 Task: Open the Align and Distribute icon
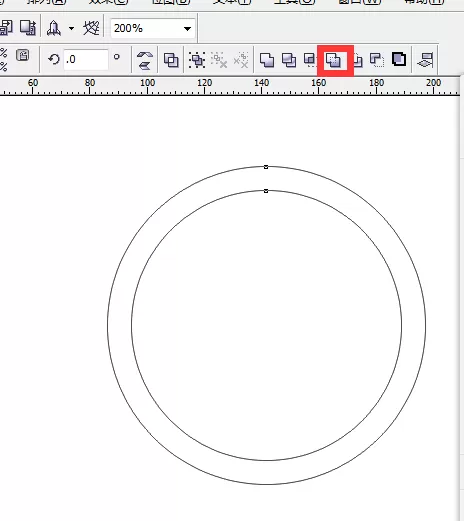pos(425,60)
